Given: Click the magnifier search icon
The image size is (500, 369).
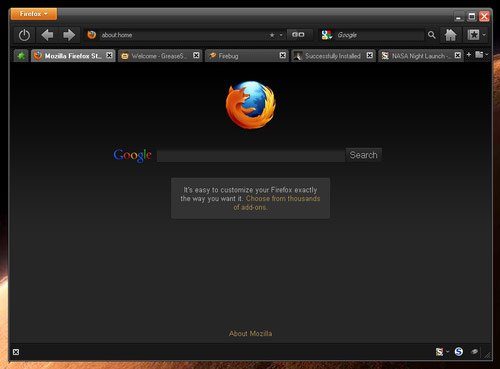Looking at the screenshot, I should [x=431, y=35].
